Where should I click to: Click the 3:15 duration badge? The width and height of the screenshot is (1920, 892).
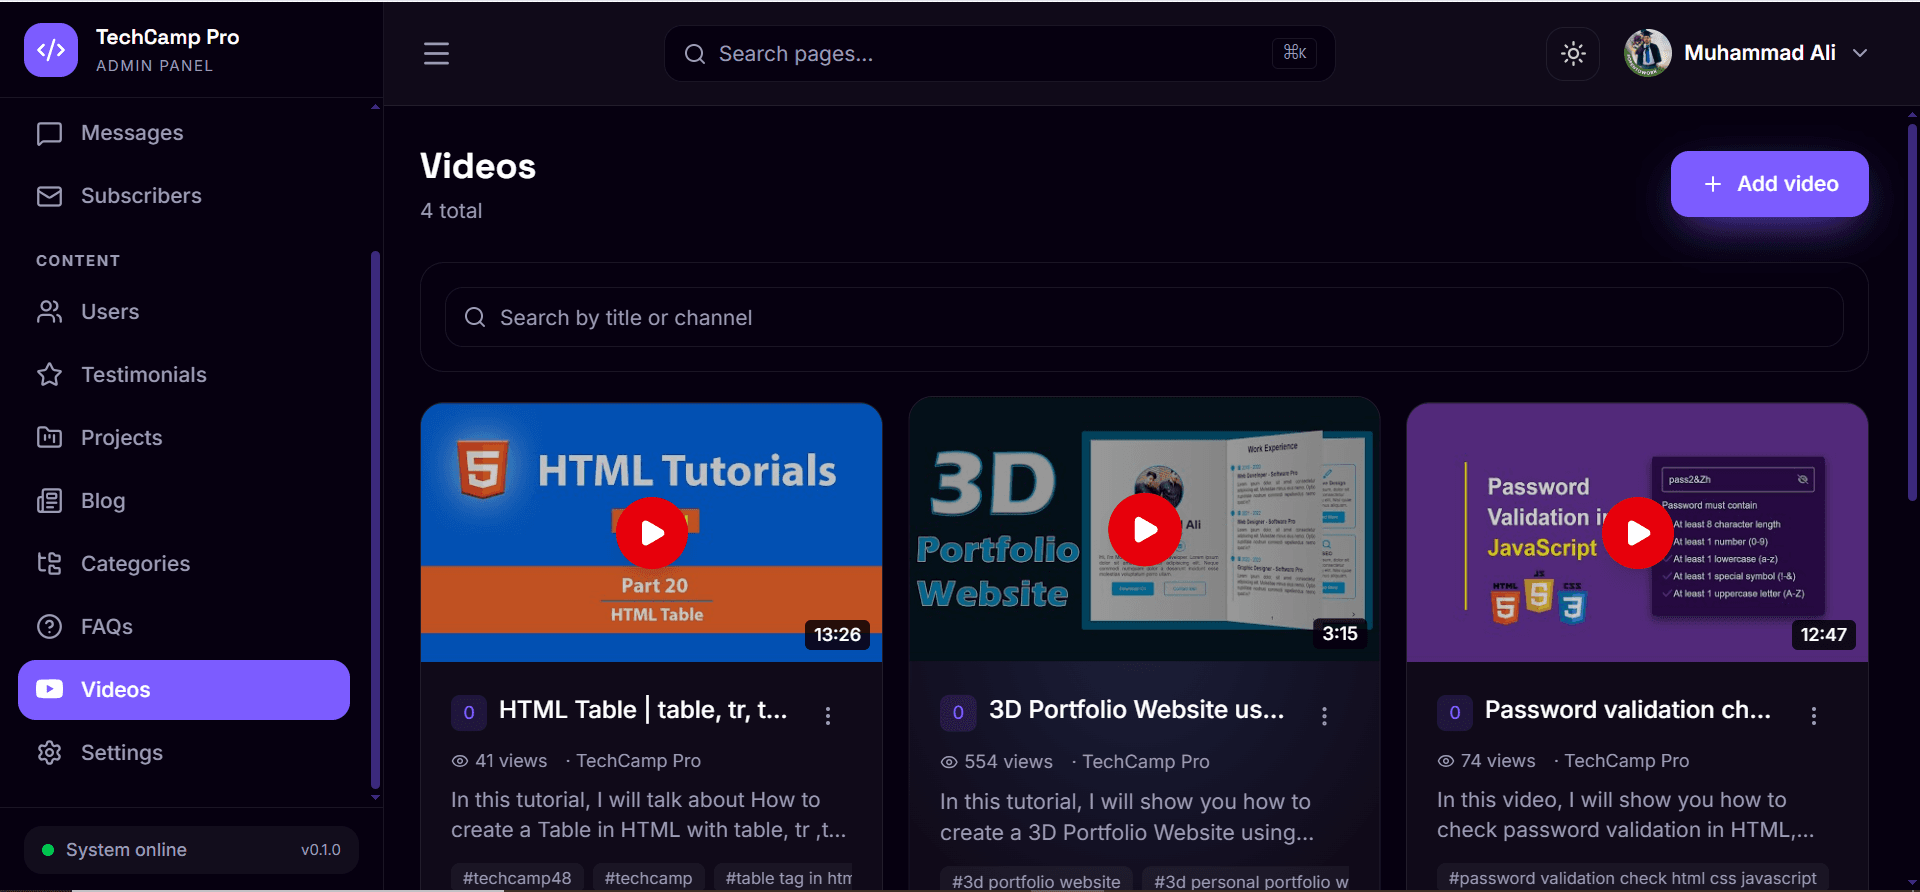coord(1340,634)
